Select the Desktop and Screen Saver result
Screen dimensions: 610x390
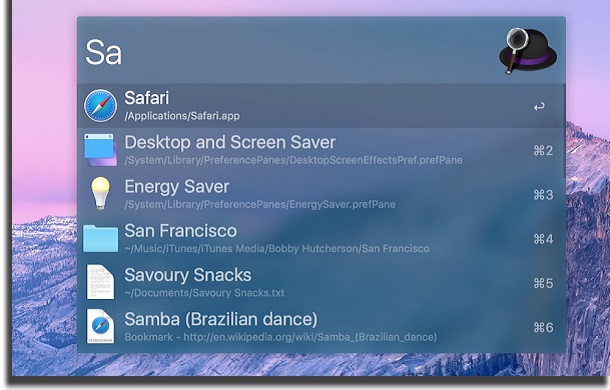click(321, 150)
